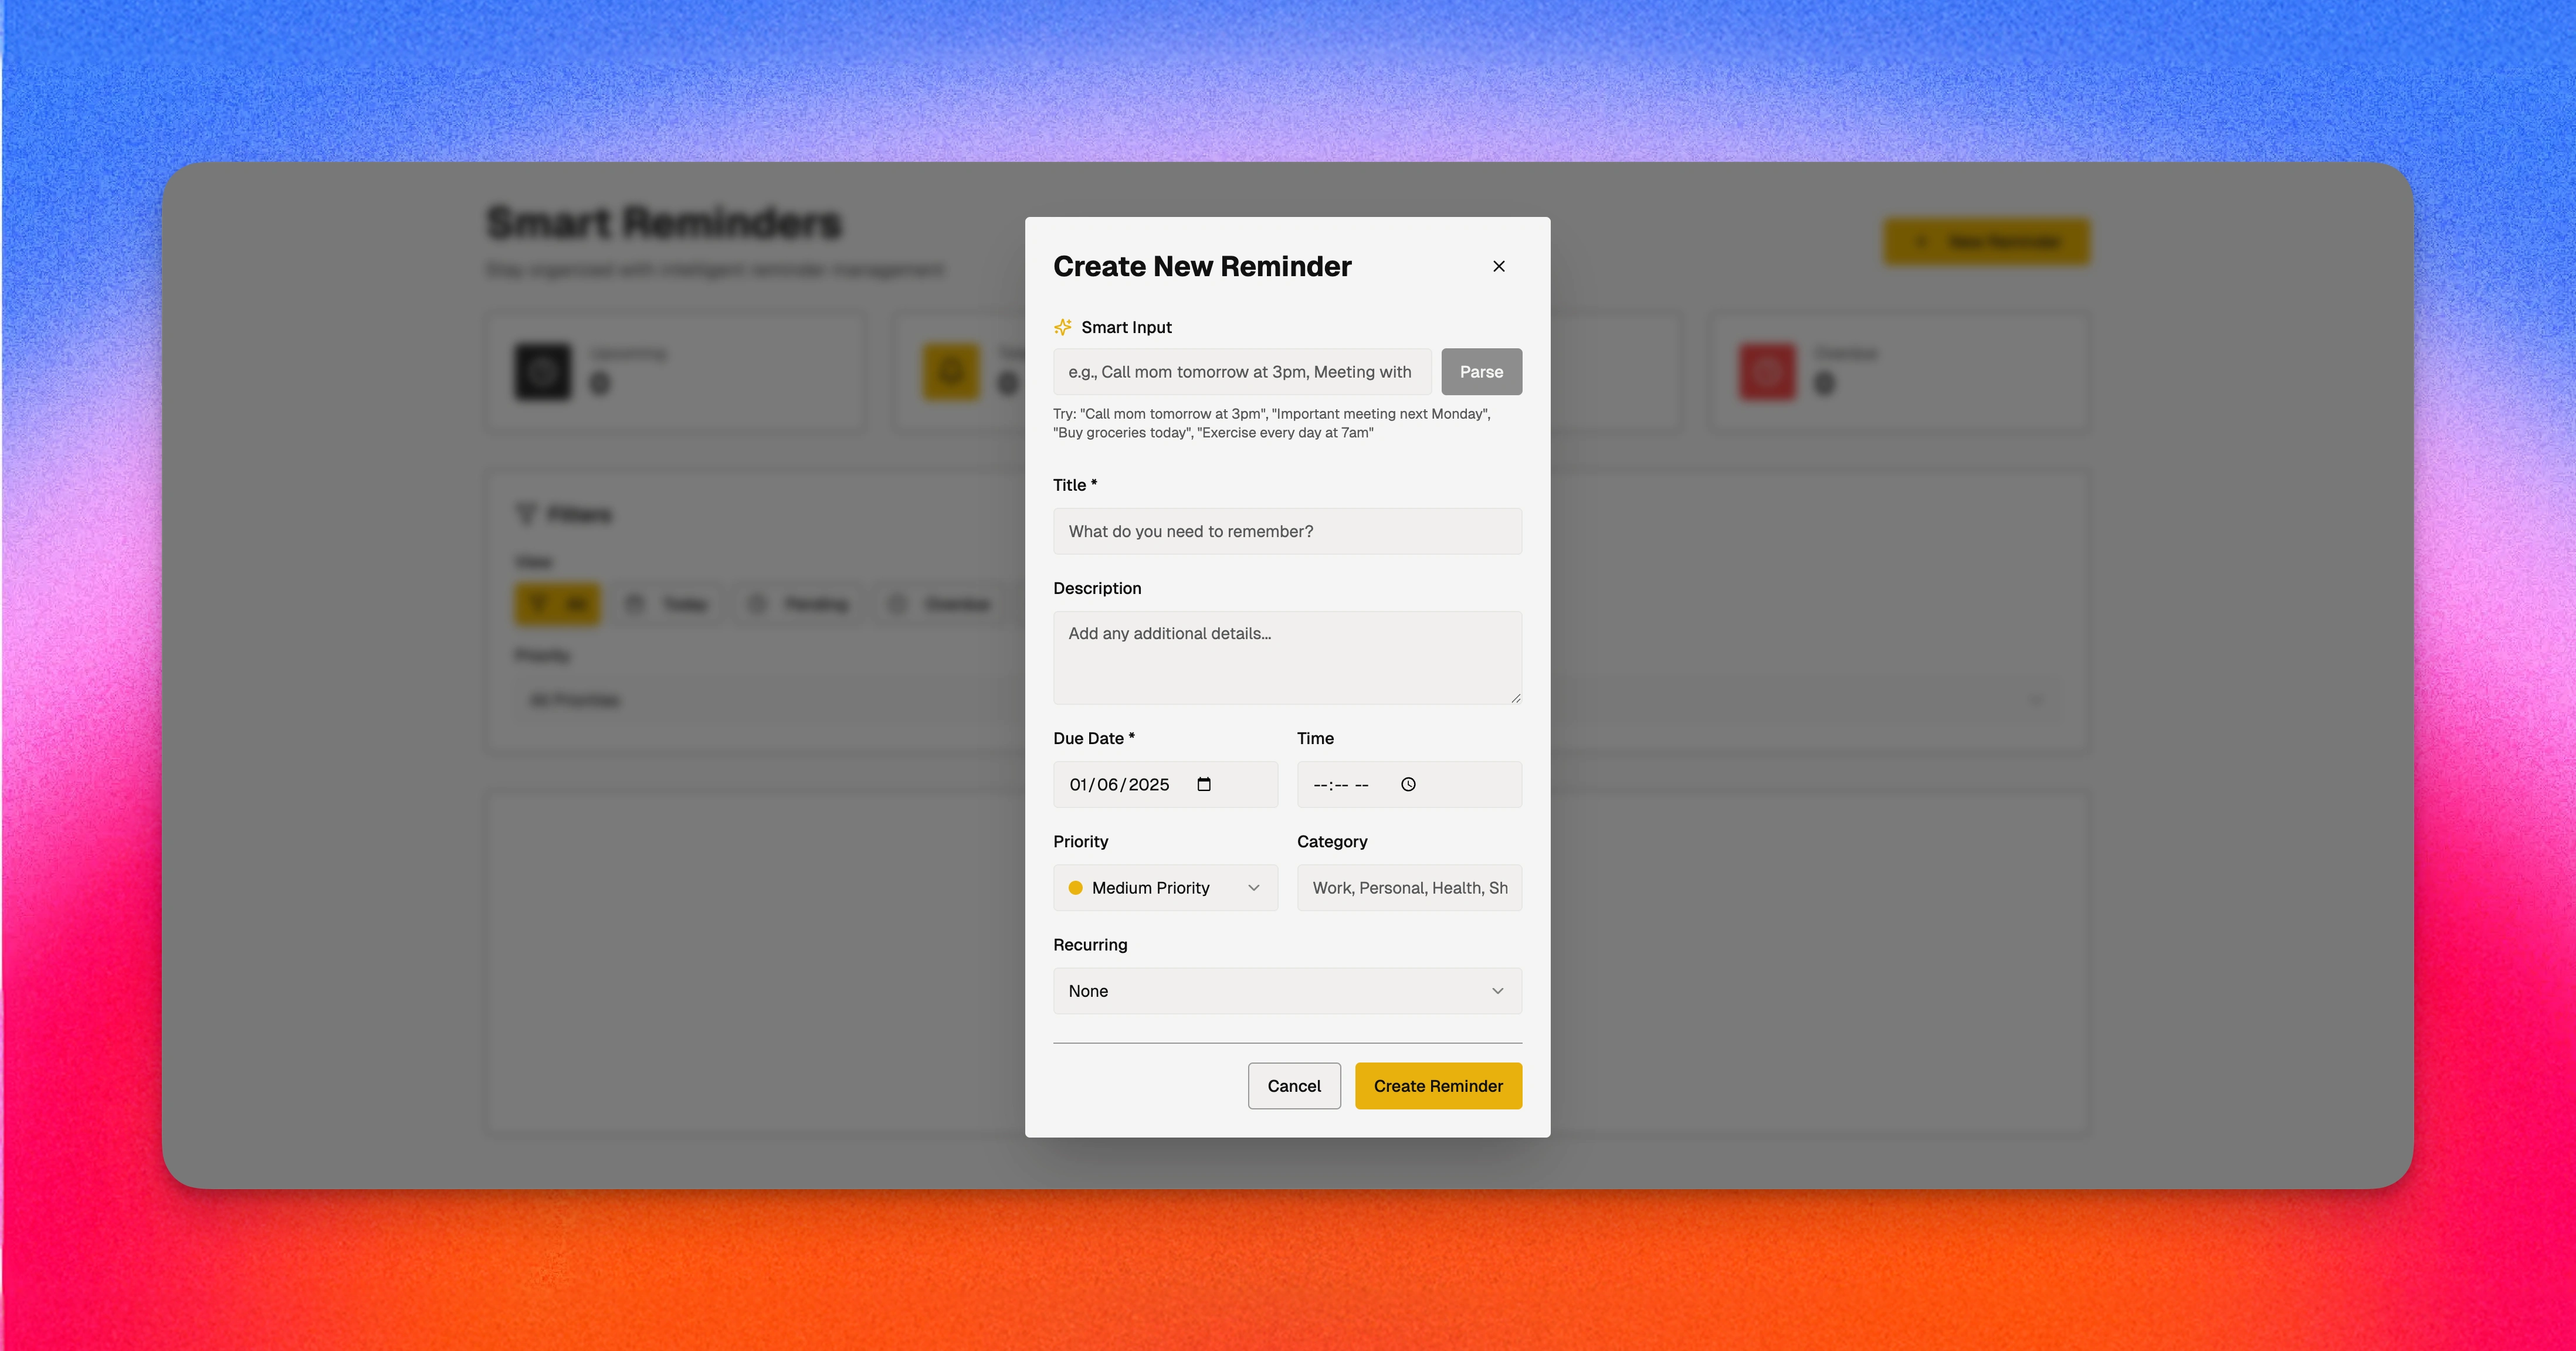Click the yellow priority dot indicator

click(1075, 888)
